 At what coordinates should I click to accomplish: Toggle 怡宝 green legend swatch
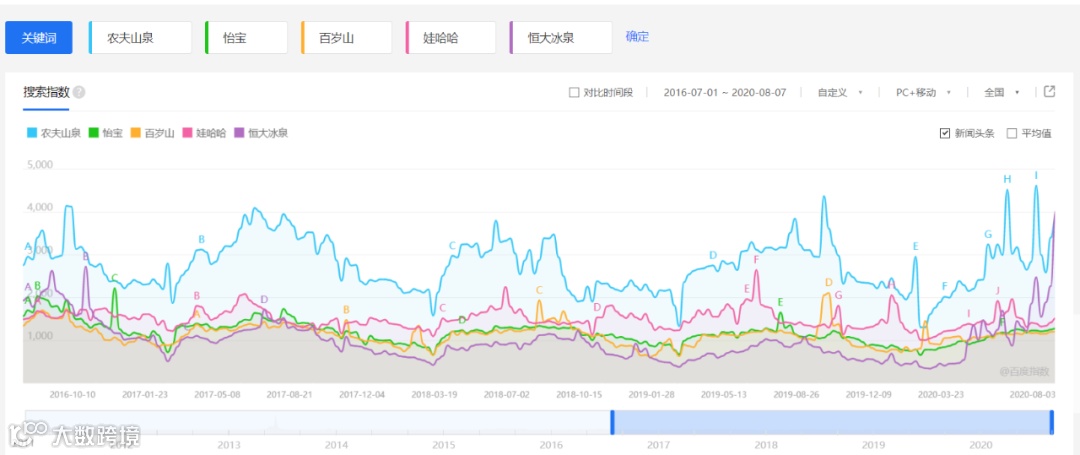tap(94, 132)
